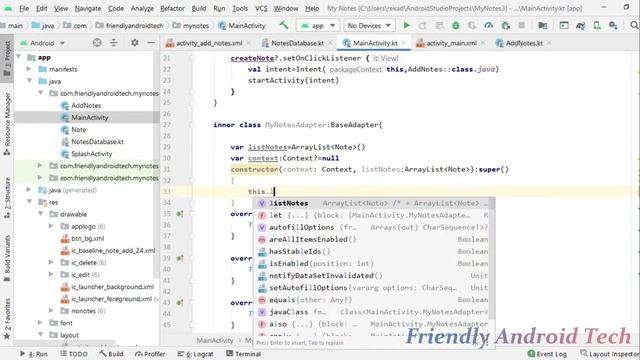Open the No Devices dropdown
The image size is (640, 360).
(369, 25)
